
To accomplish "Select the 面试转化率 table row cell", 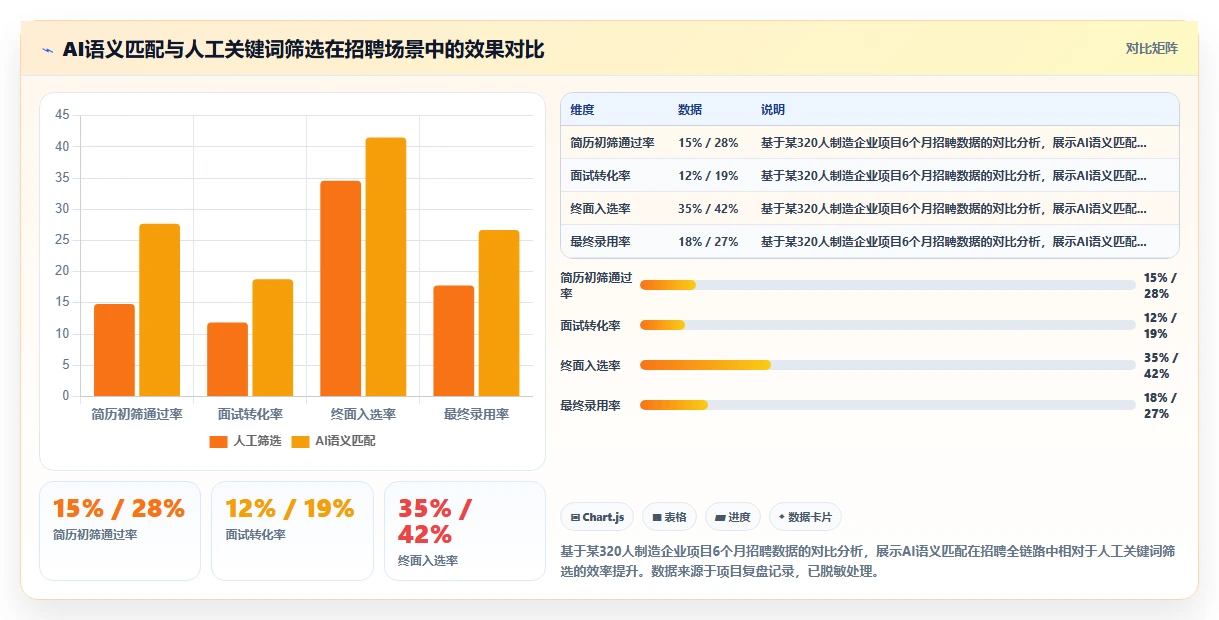I will pyautogui.click(x=600, y=176).
